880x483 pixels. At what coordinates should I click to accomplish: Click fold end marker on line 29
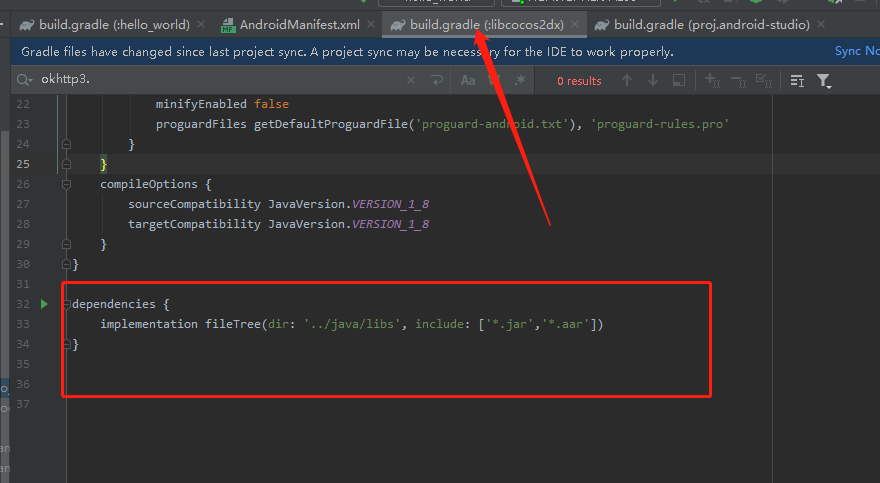coord(66,244)
